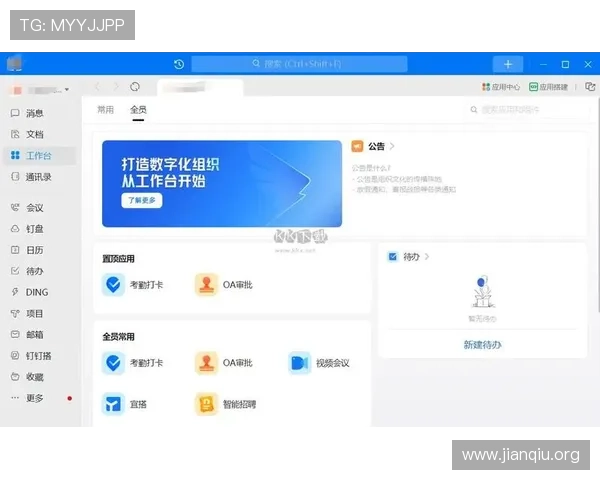Screen dimensions: 600x480
Task: Click 了解更多 on the banner
Action: 142,200
